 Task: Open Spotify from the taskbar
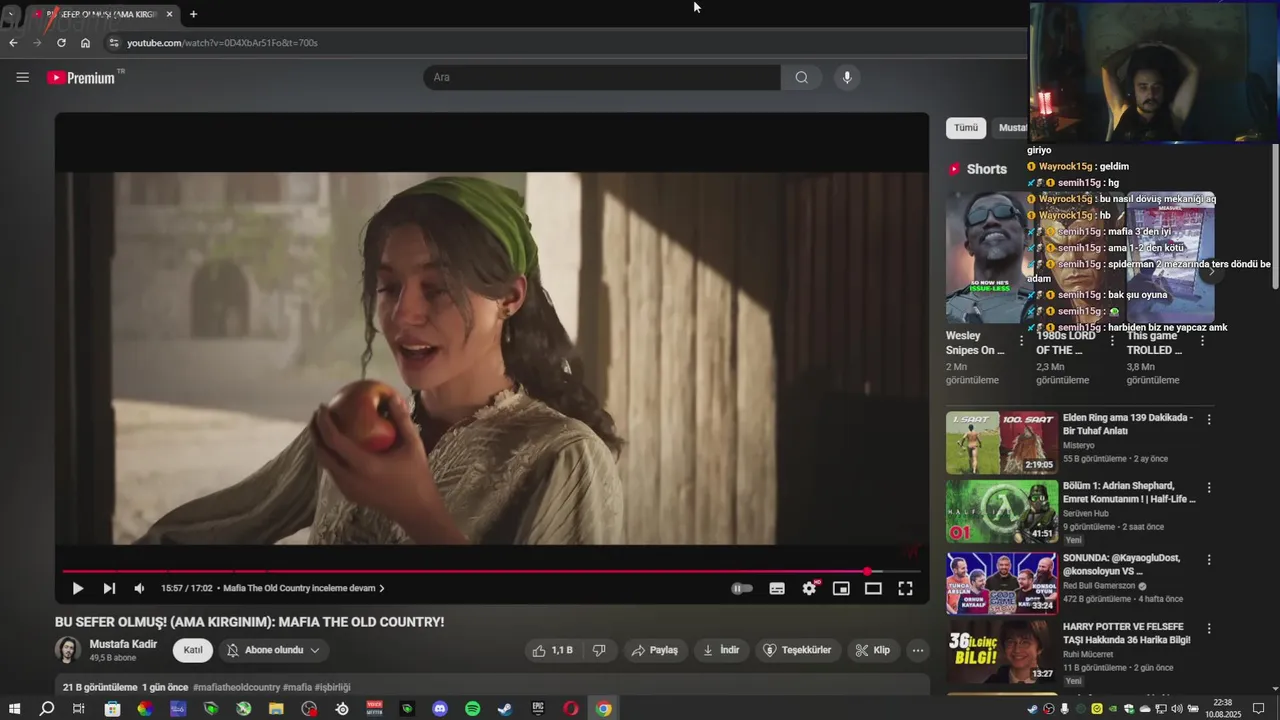[x=473, y=709]
